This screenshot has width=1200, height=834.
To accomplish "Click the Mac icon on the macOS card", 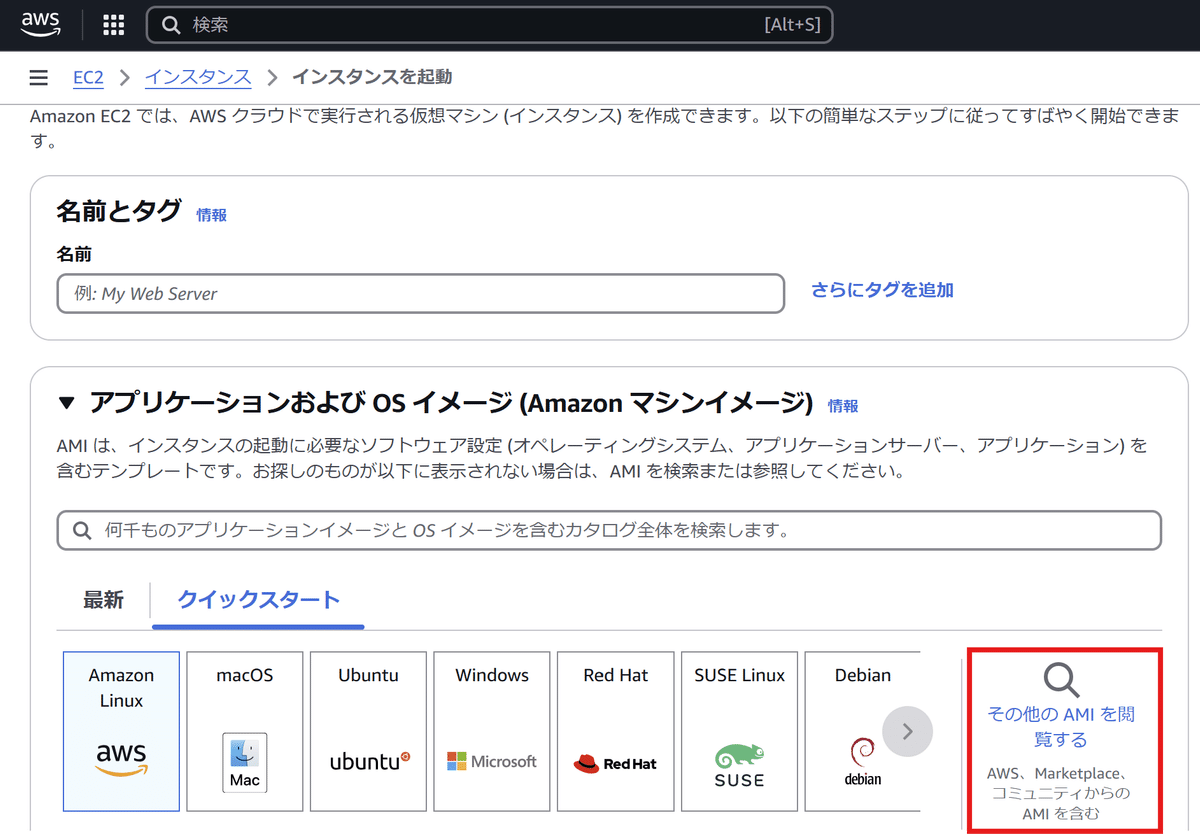I will coord(244,762).
